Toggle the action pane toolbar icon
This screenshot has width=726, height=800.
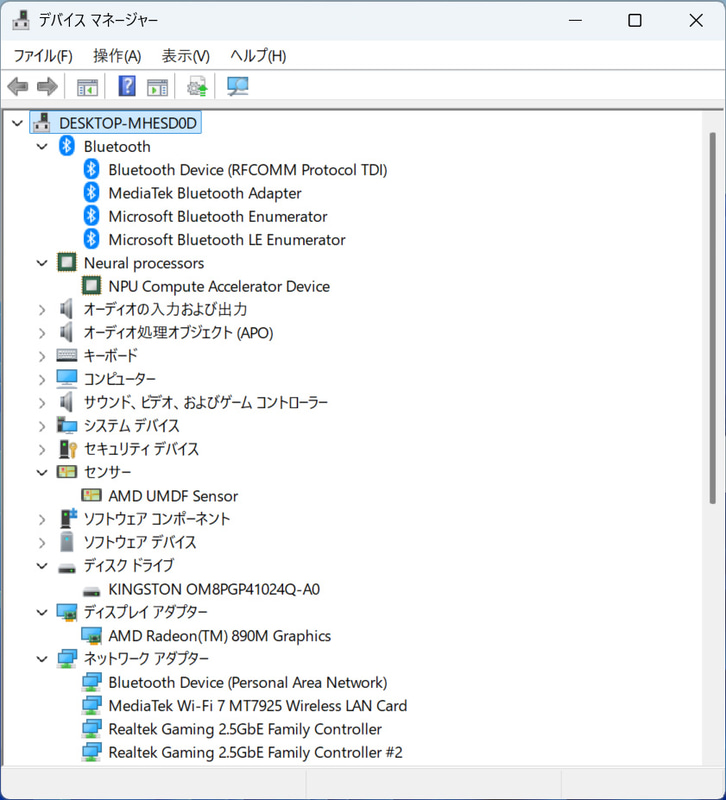(157, 87)
